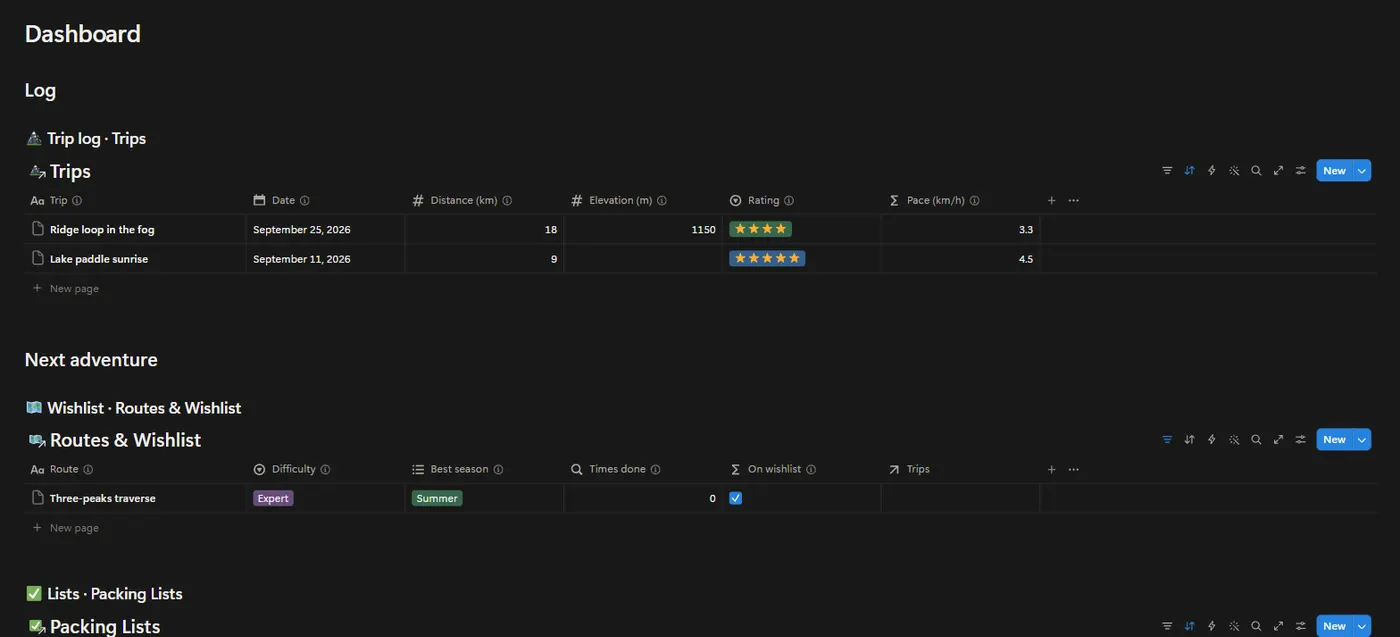Uncheck On wishlist for Three-peaks traverse
This screenshot has width=1400, height=637.
(736, 498)
